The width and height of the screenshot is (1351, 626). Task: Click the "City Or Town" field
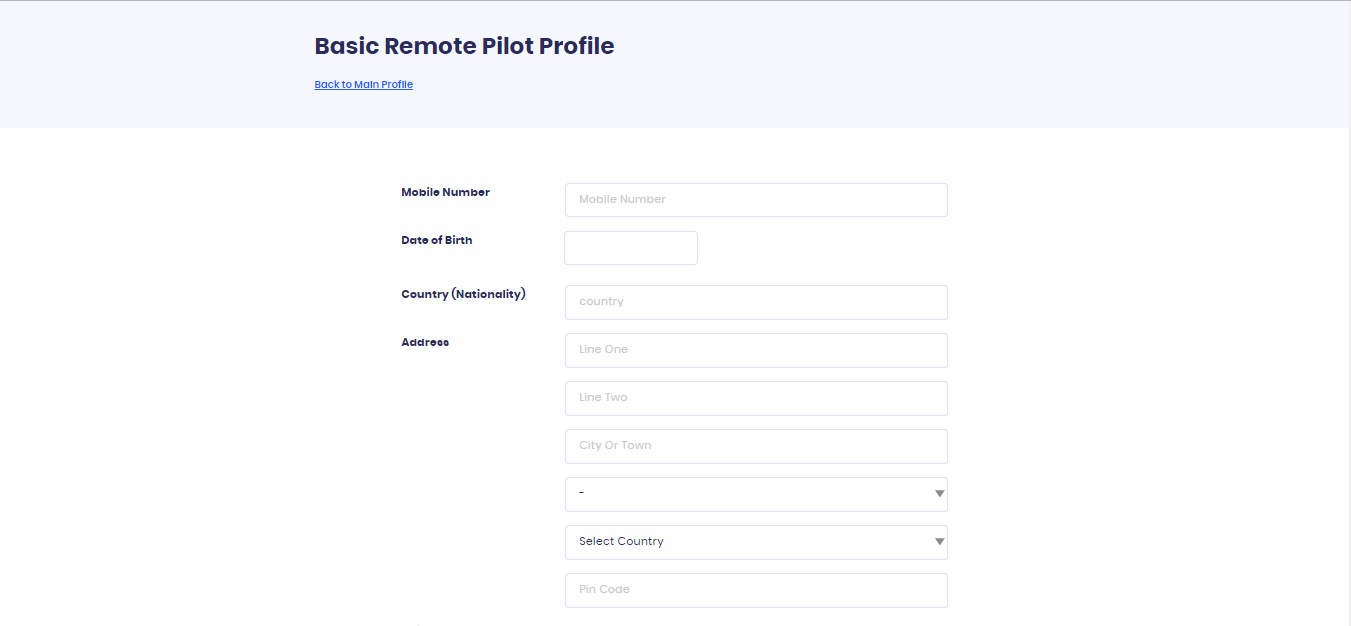(x=755, y=446)
